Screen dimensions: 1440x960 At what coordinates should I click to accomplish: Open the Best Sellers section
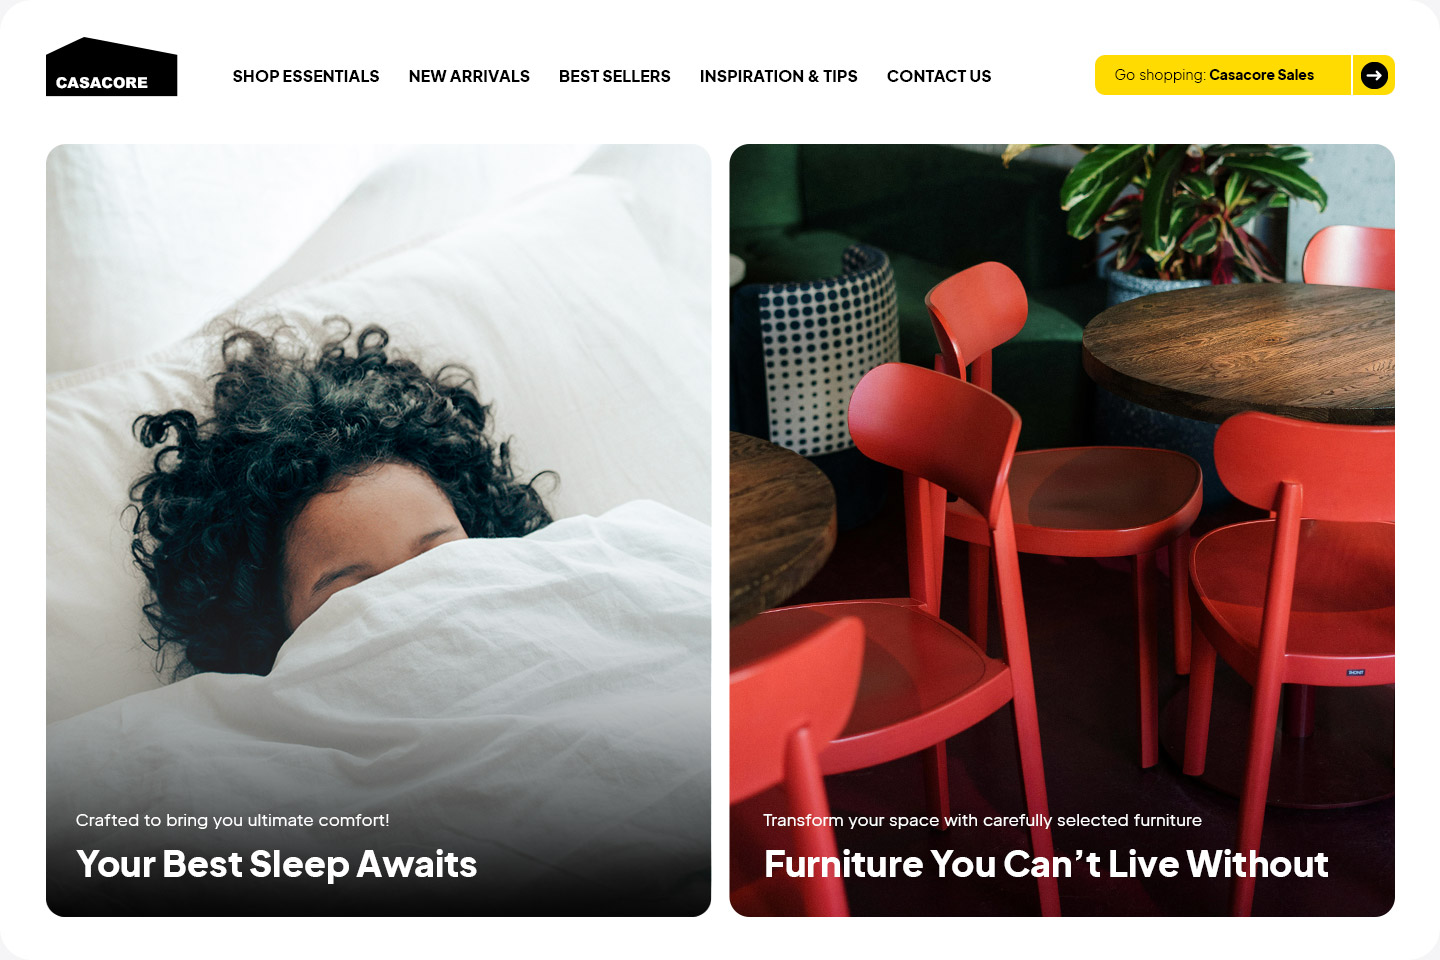(615, 76)
